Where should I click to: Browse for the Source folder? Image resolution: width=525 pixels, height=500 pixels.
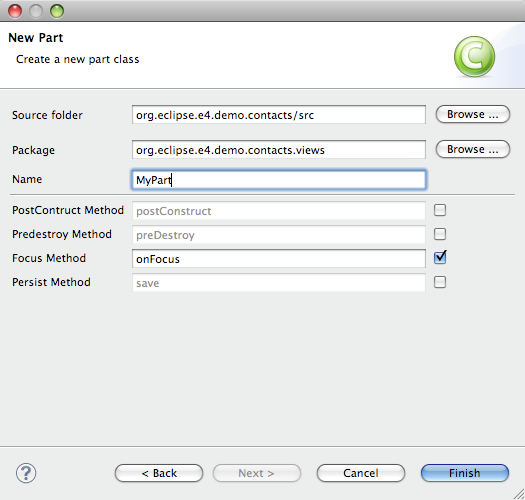point(472,114)
